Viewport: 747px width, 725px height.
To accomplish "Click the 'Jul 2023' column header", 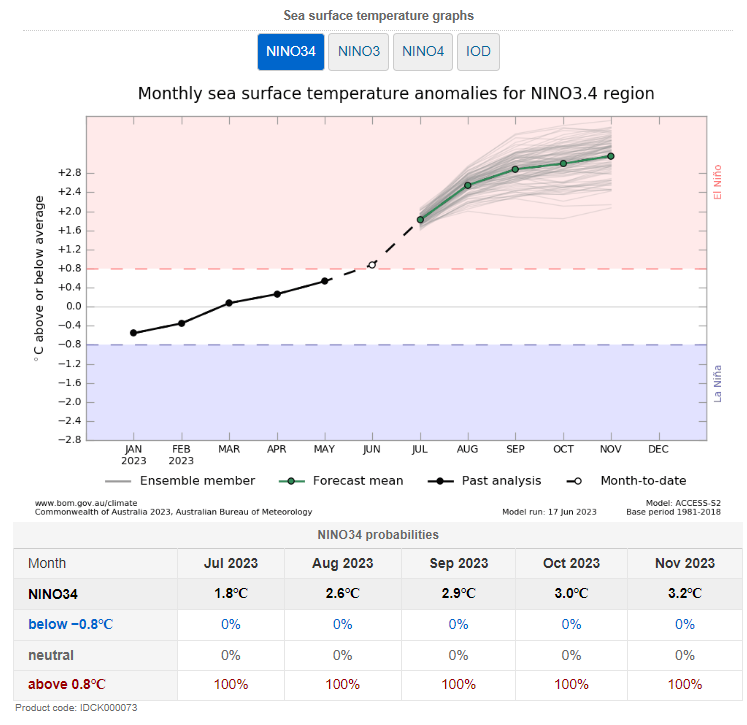I will [231, 563].
